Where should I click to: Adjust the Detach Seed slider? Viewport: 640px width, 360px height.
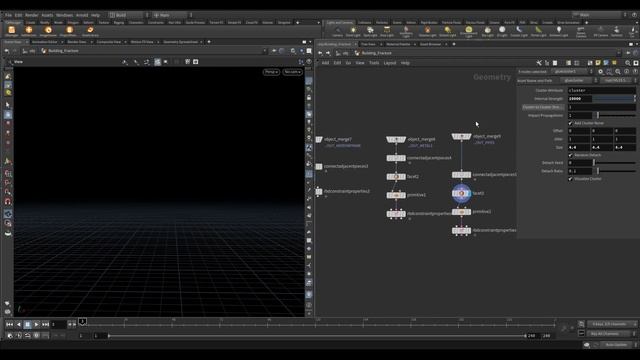click(614, 162)
